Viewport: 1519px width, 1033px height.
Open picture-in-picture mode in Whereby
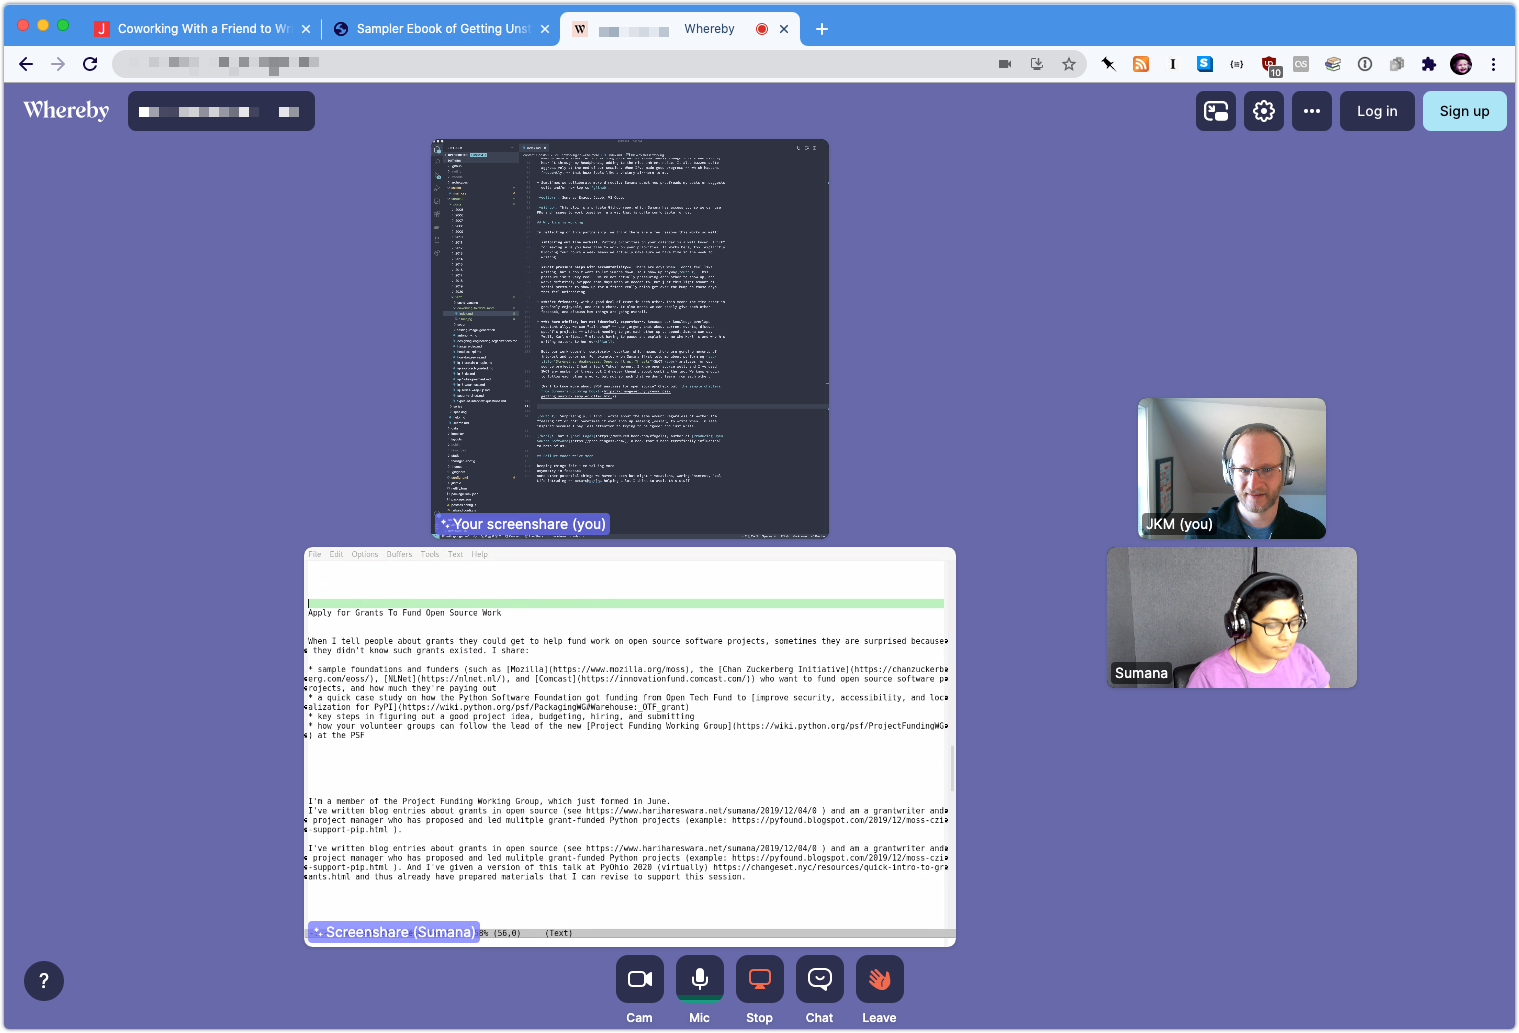point(1215,111)
